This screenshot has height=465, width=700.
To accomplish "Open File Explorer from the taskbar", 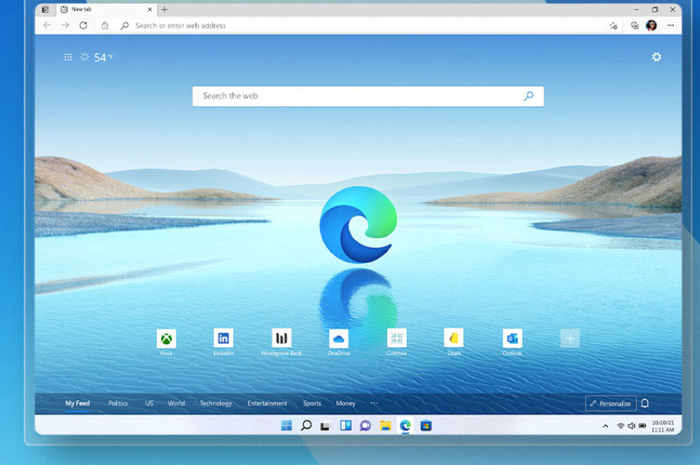I will [x=385, y=426].
